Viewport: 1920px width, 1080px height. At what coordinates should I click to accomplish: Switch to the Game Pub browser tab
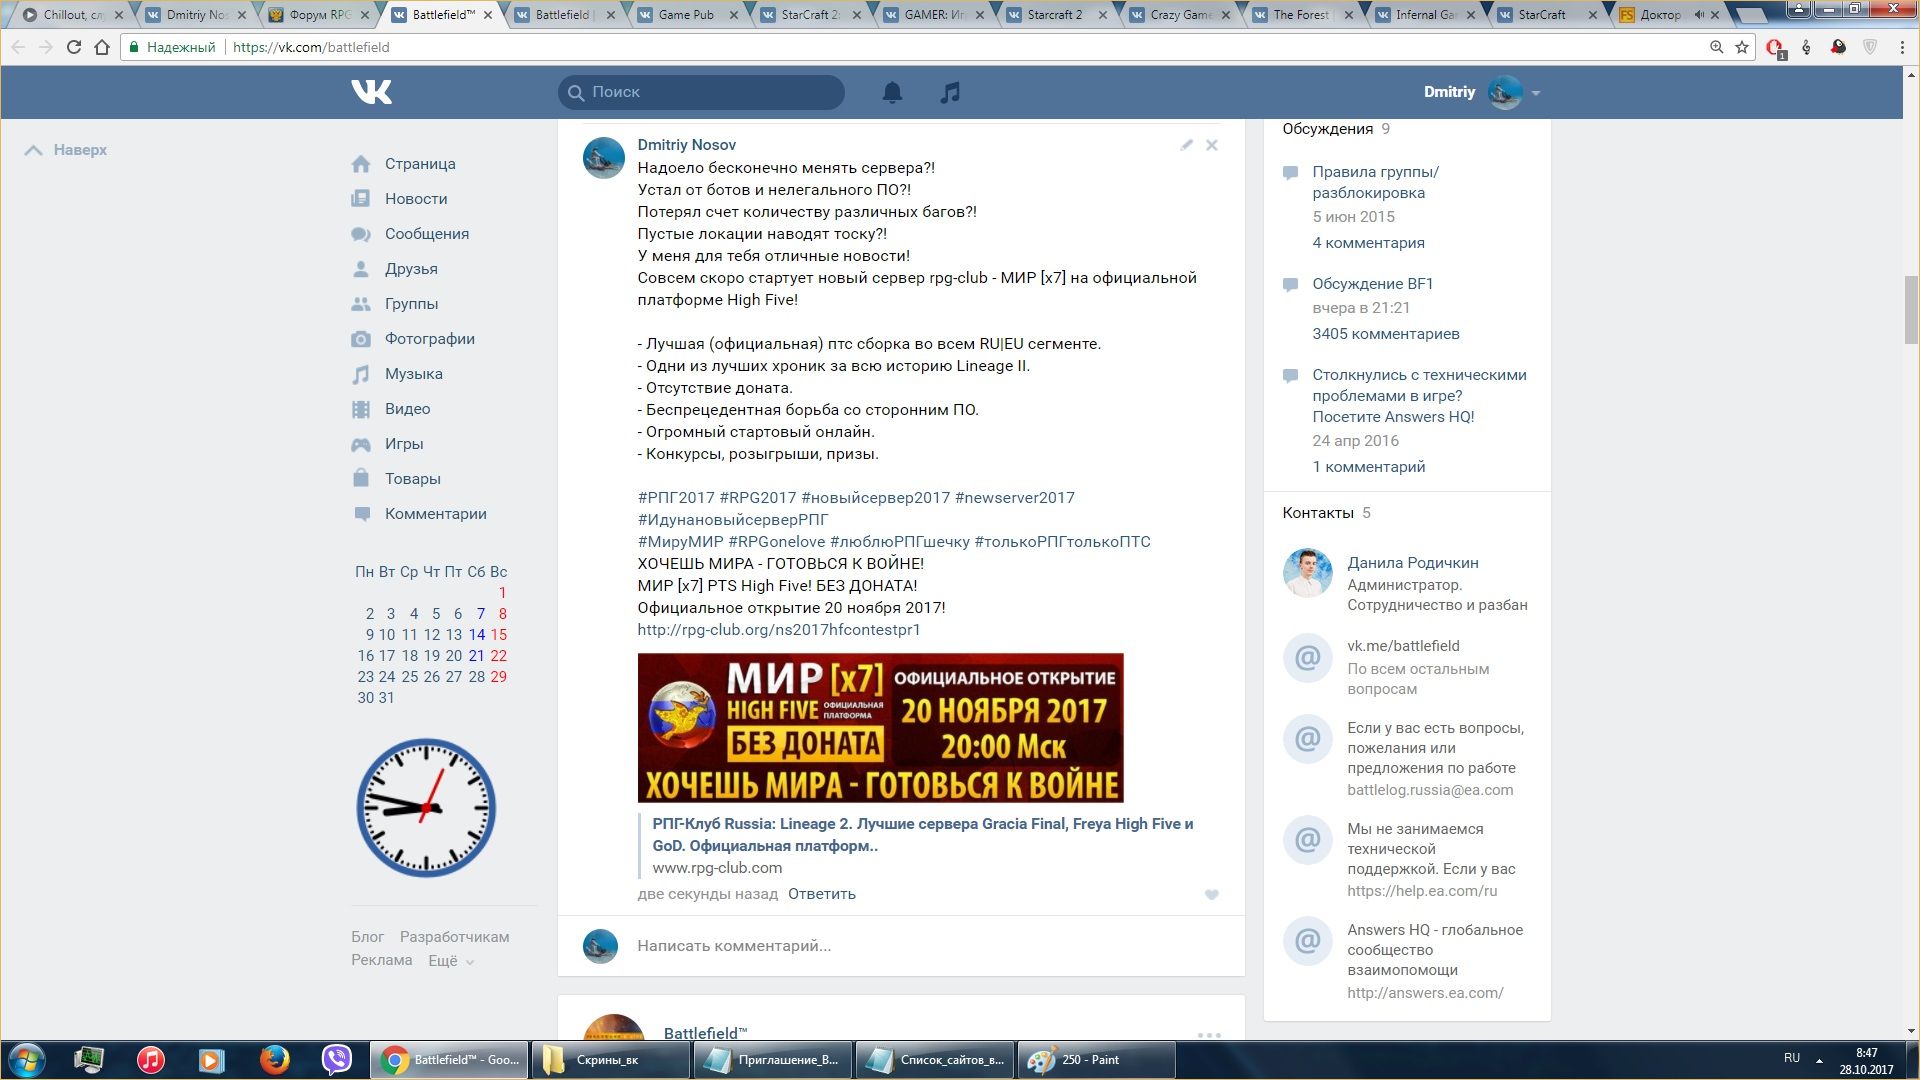(685, 15)
